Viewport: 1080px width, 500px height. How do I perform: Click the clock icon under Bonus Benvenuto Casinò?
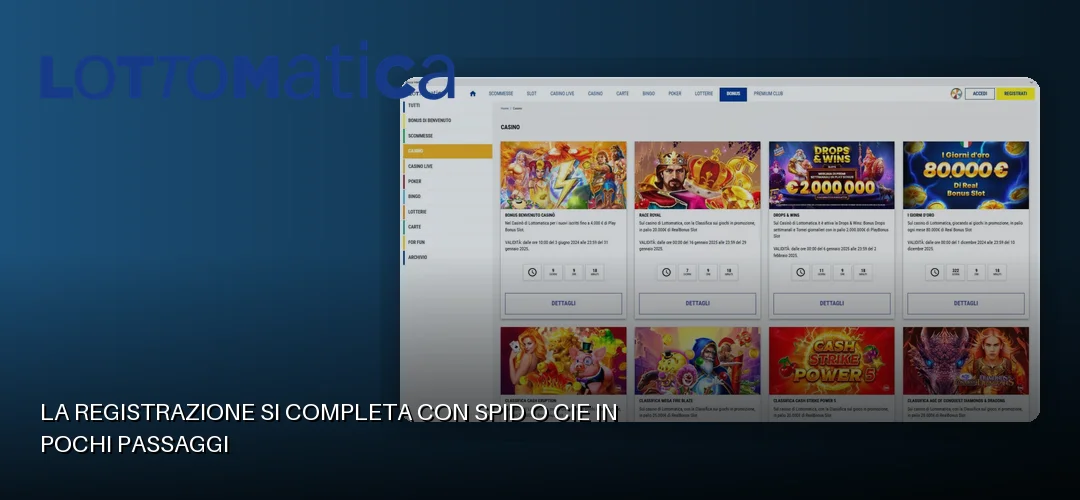532,272
